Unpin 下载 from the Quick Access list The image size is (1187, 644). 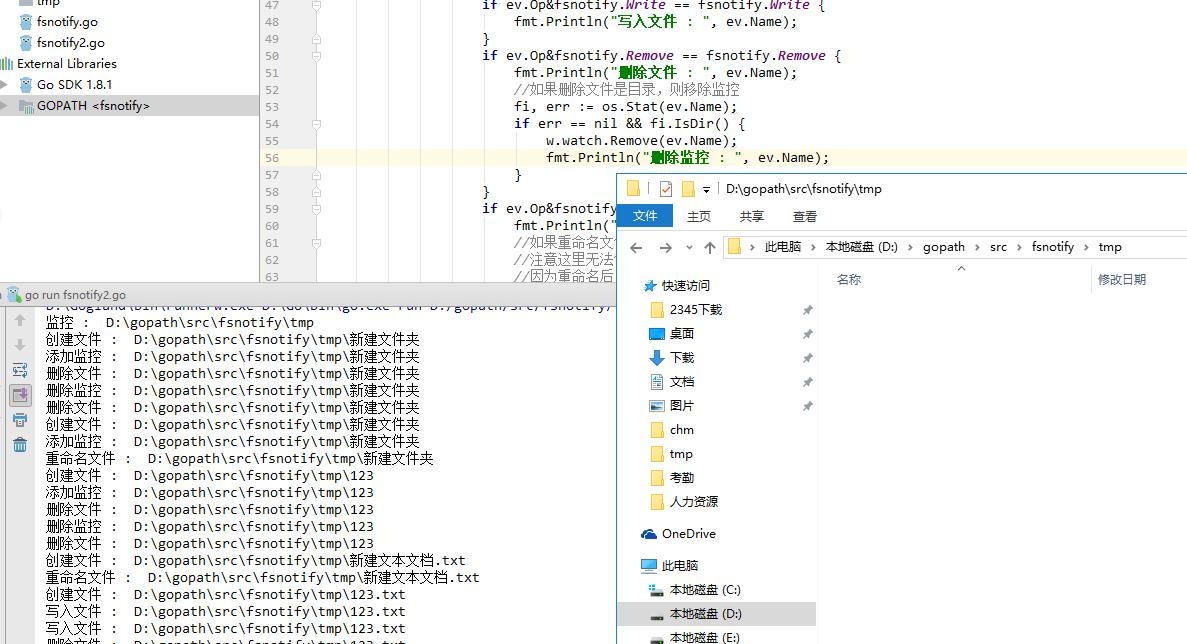click(x=807, y=358)
